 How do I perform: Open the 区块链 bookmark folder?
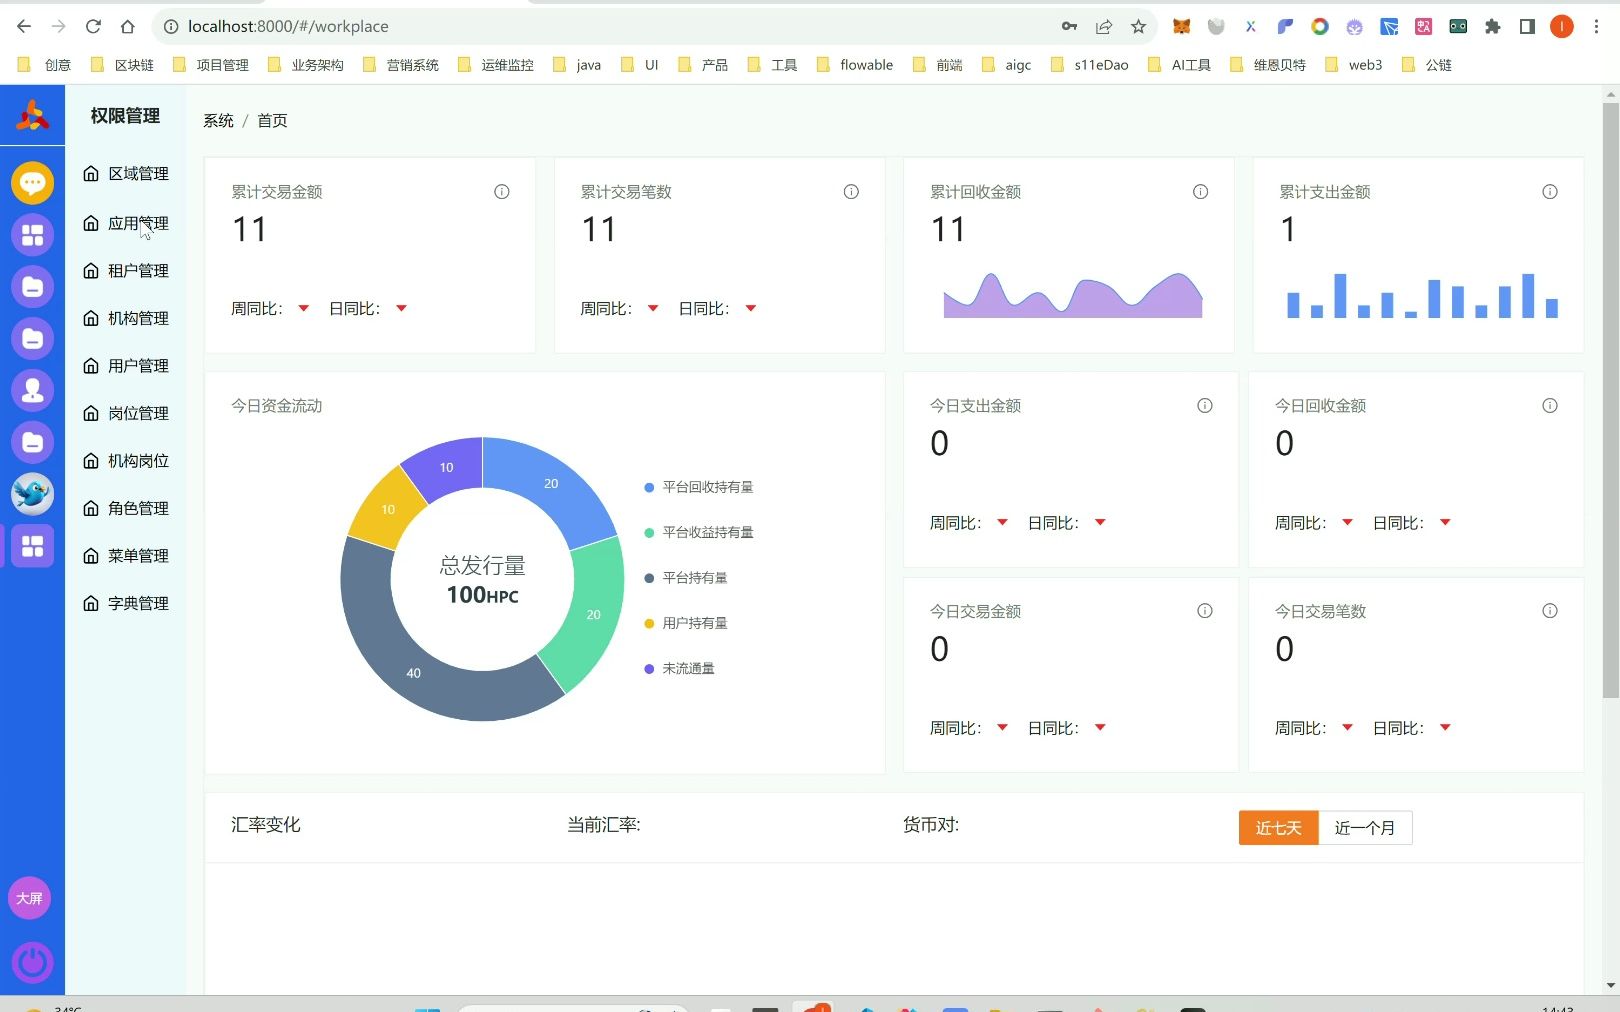122,65
